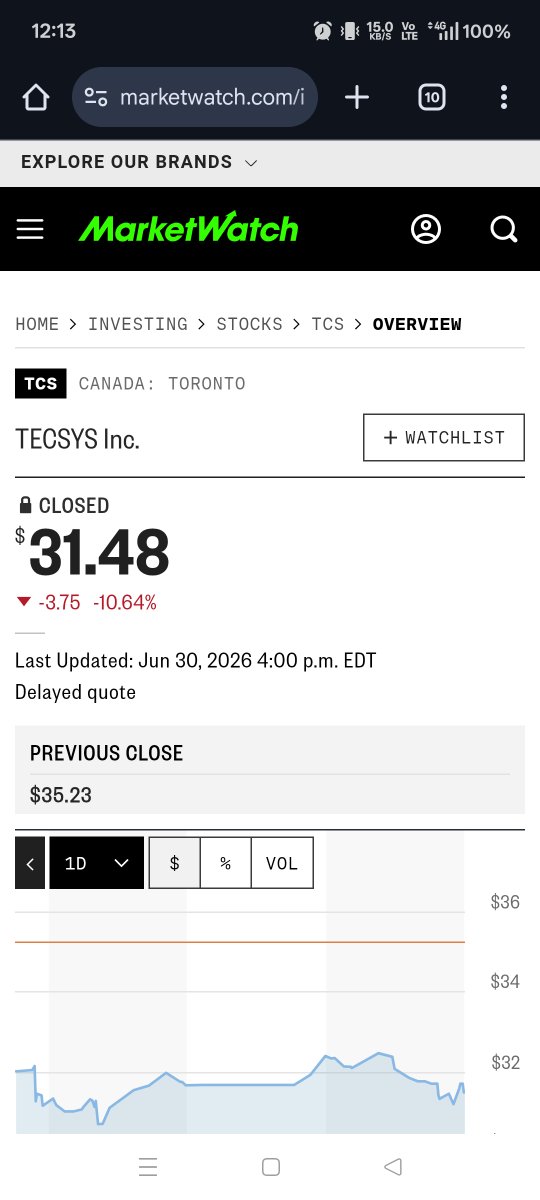The height and width of the screenshot is (1200, 540).
Task: Open the MarketWatch hamburger menu
Action: (x=30, y=230)
